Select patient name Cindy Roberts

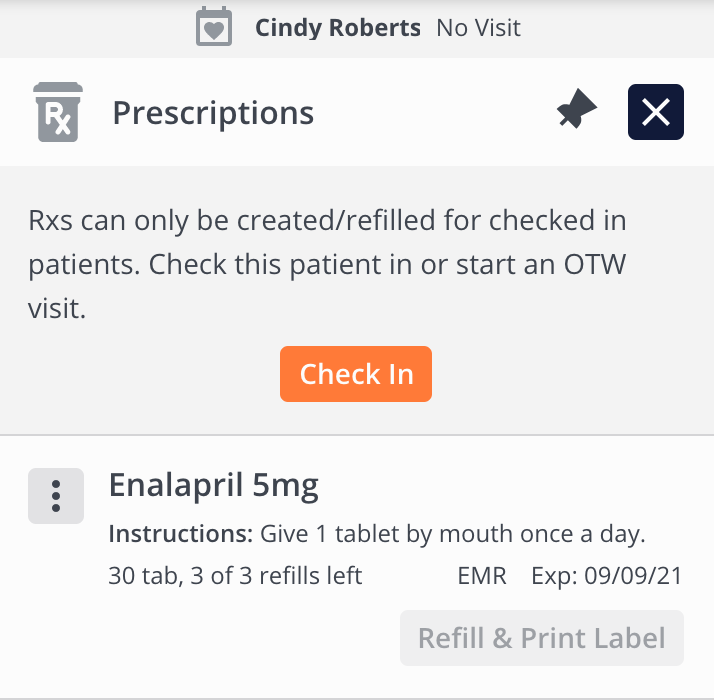pos(338,27)
